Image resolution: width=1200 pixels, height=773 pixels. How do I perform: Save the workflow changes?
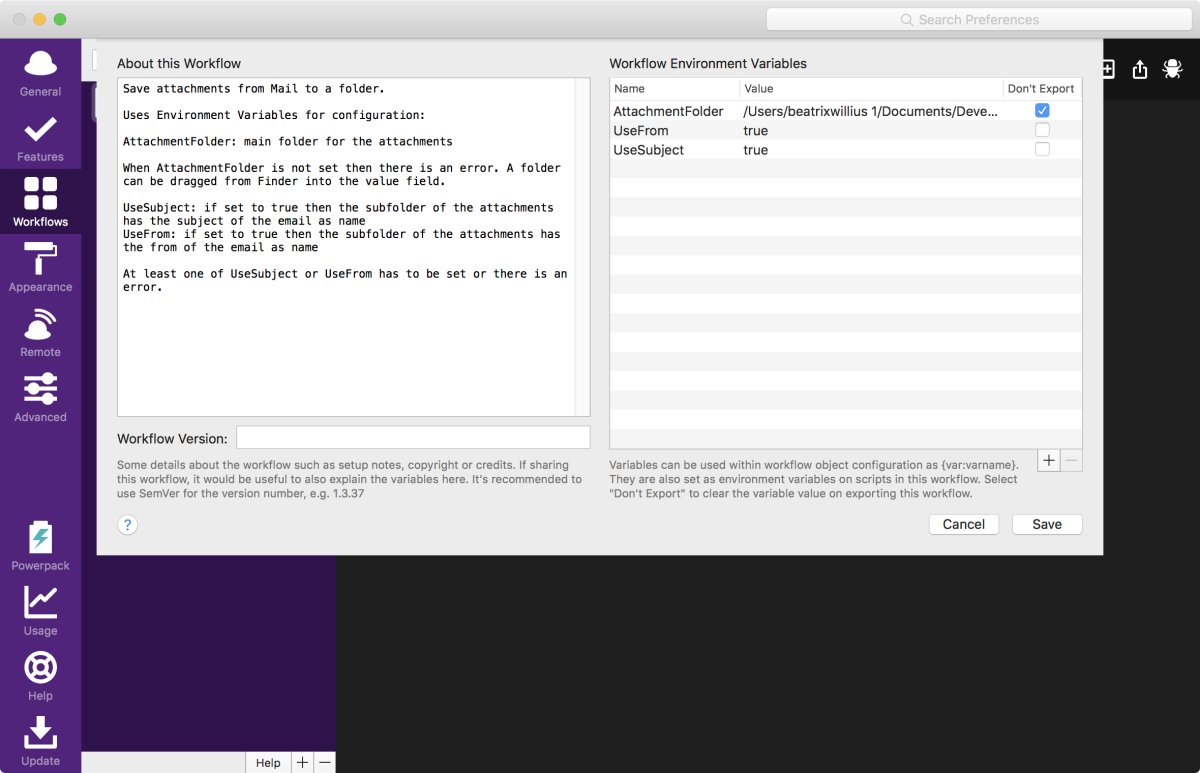pyautogui.click(x=1046, y=524)
